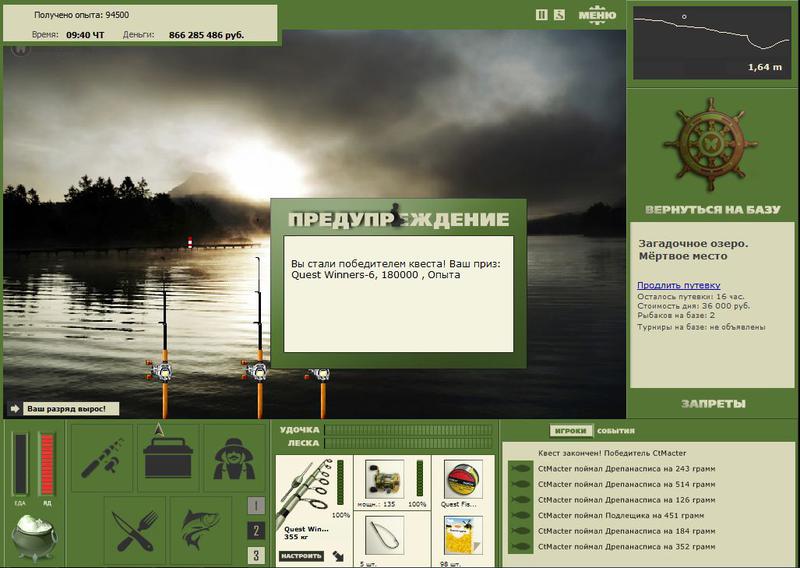
Task: Click the arrow icon beside rank notification
Action: pos(15,409)
